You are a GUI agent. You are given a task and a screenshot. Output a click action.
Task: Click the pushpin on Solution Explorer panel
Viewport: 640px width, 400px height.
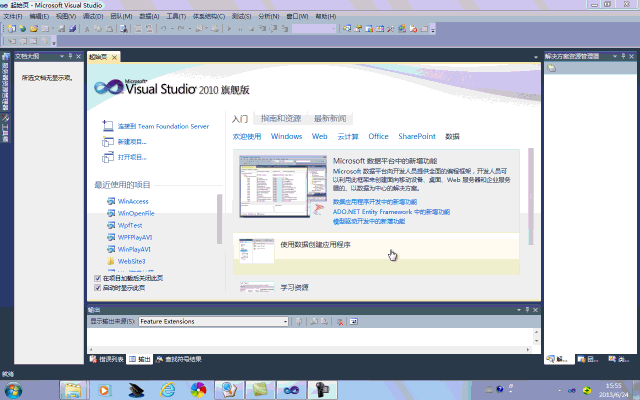pos(623,56)
